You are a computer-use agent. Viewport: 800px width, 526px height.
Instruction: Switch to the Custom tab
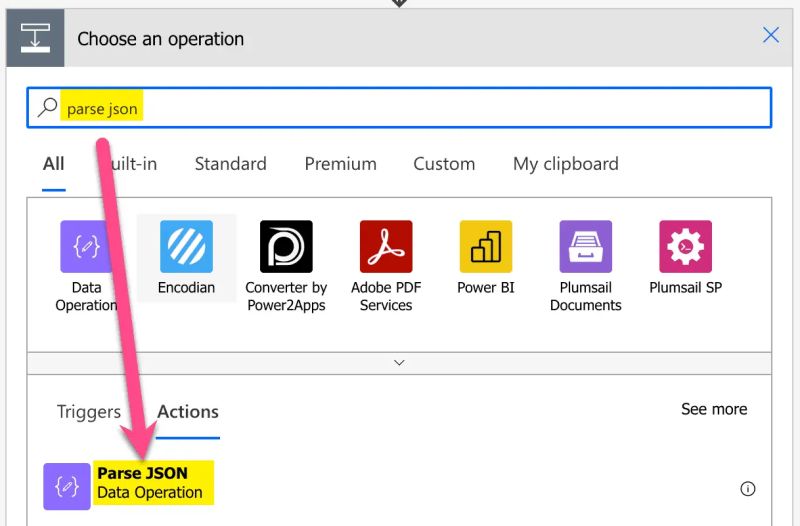click(444, 164)
